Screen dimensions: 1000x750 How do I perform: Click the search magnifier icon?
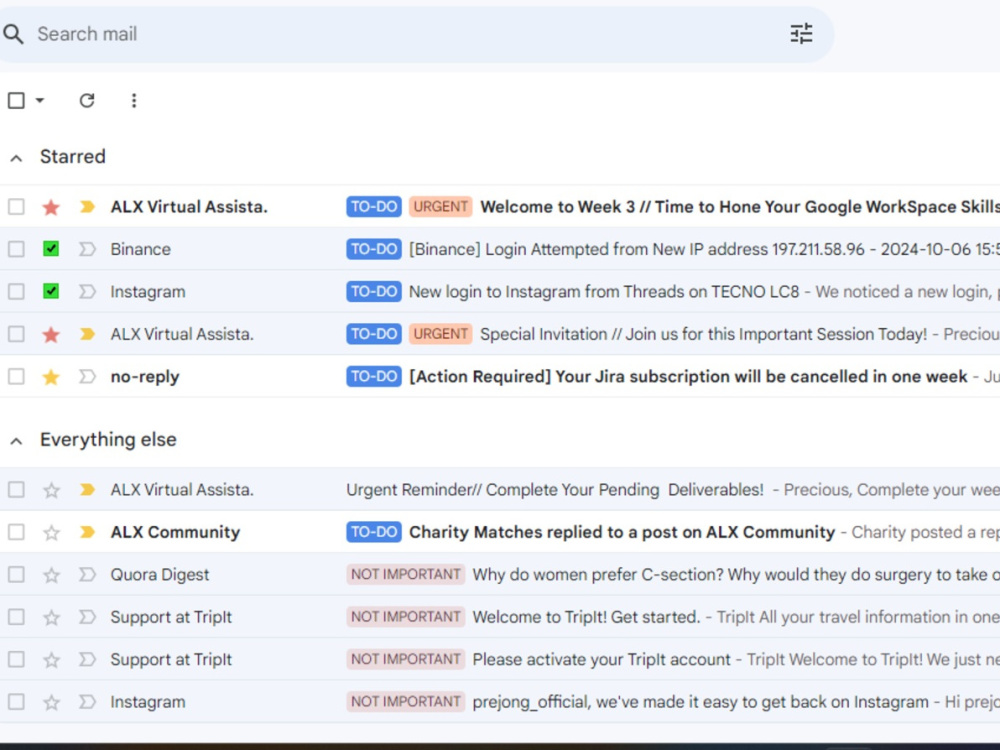click(13, 34)
